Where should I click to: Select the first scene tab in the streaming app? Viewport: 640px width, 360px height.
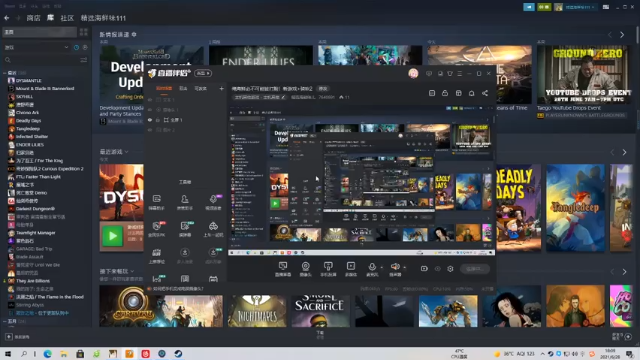pos(164,88)
